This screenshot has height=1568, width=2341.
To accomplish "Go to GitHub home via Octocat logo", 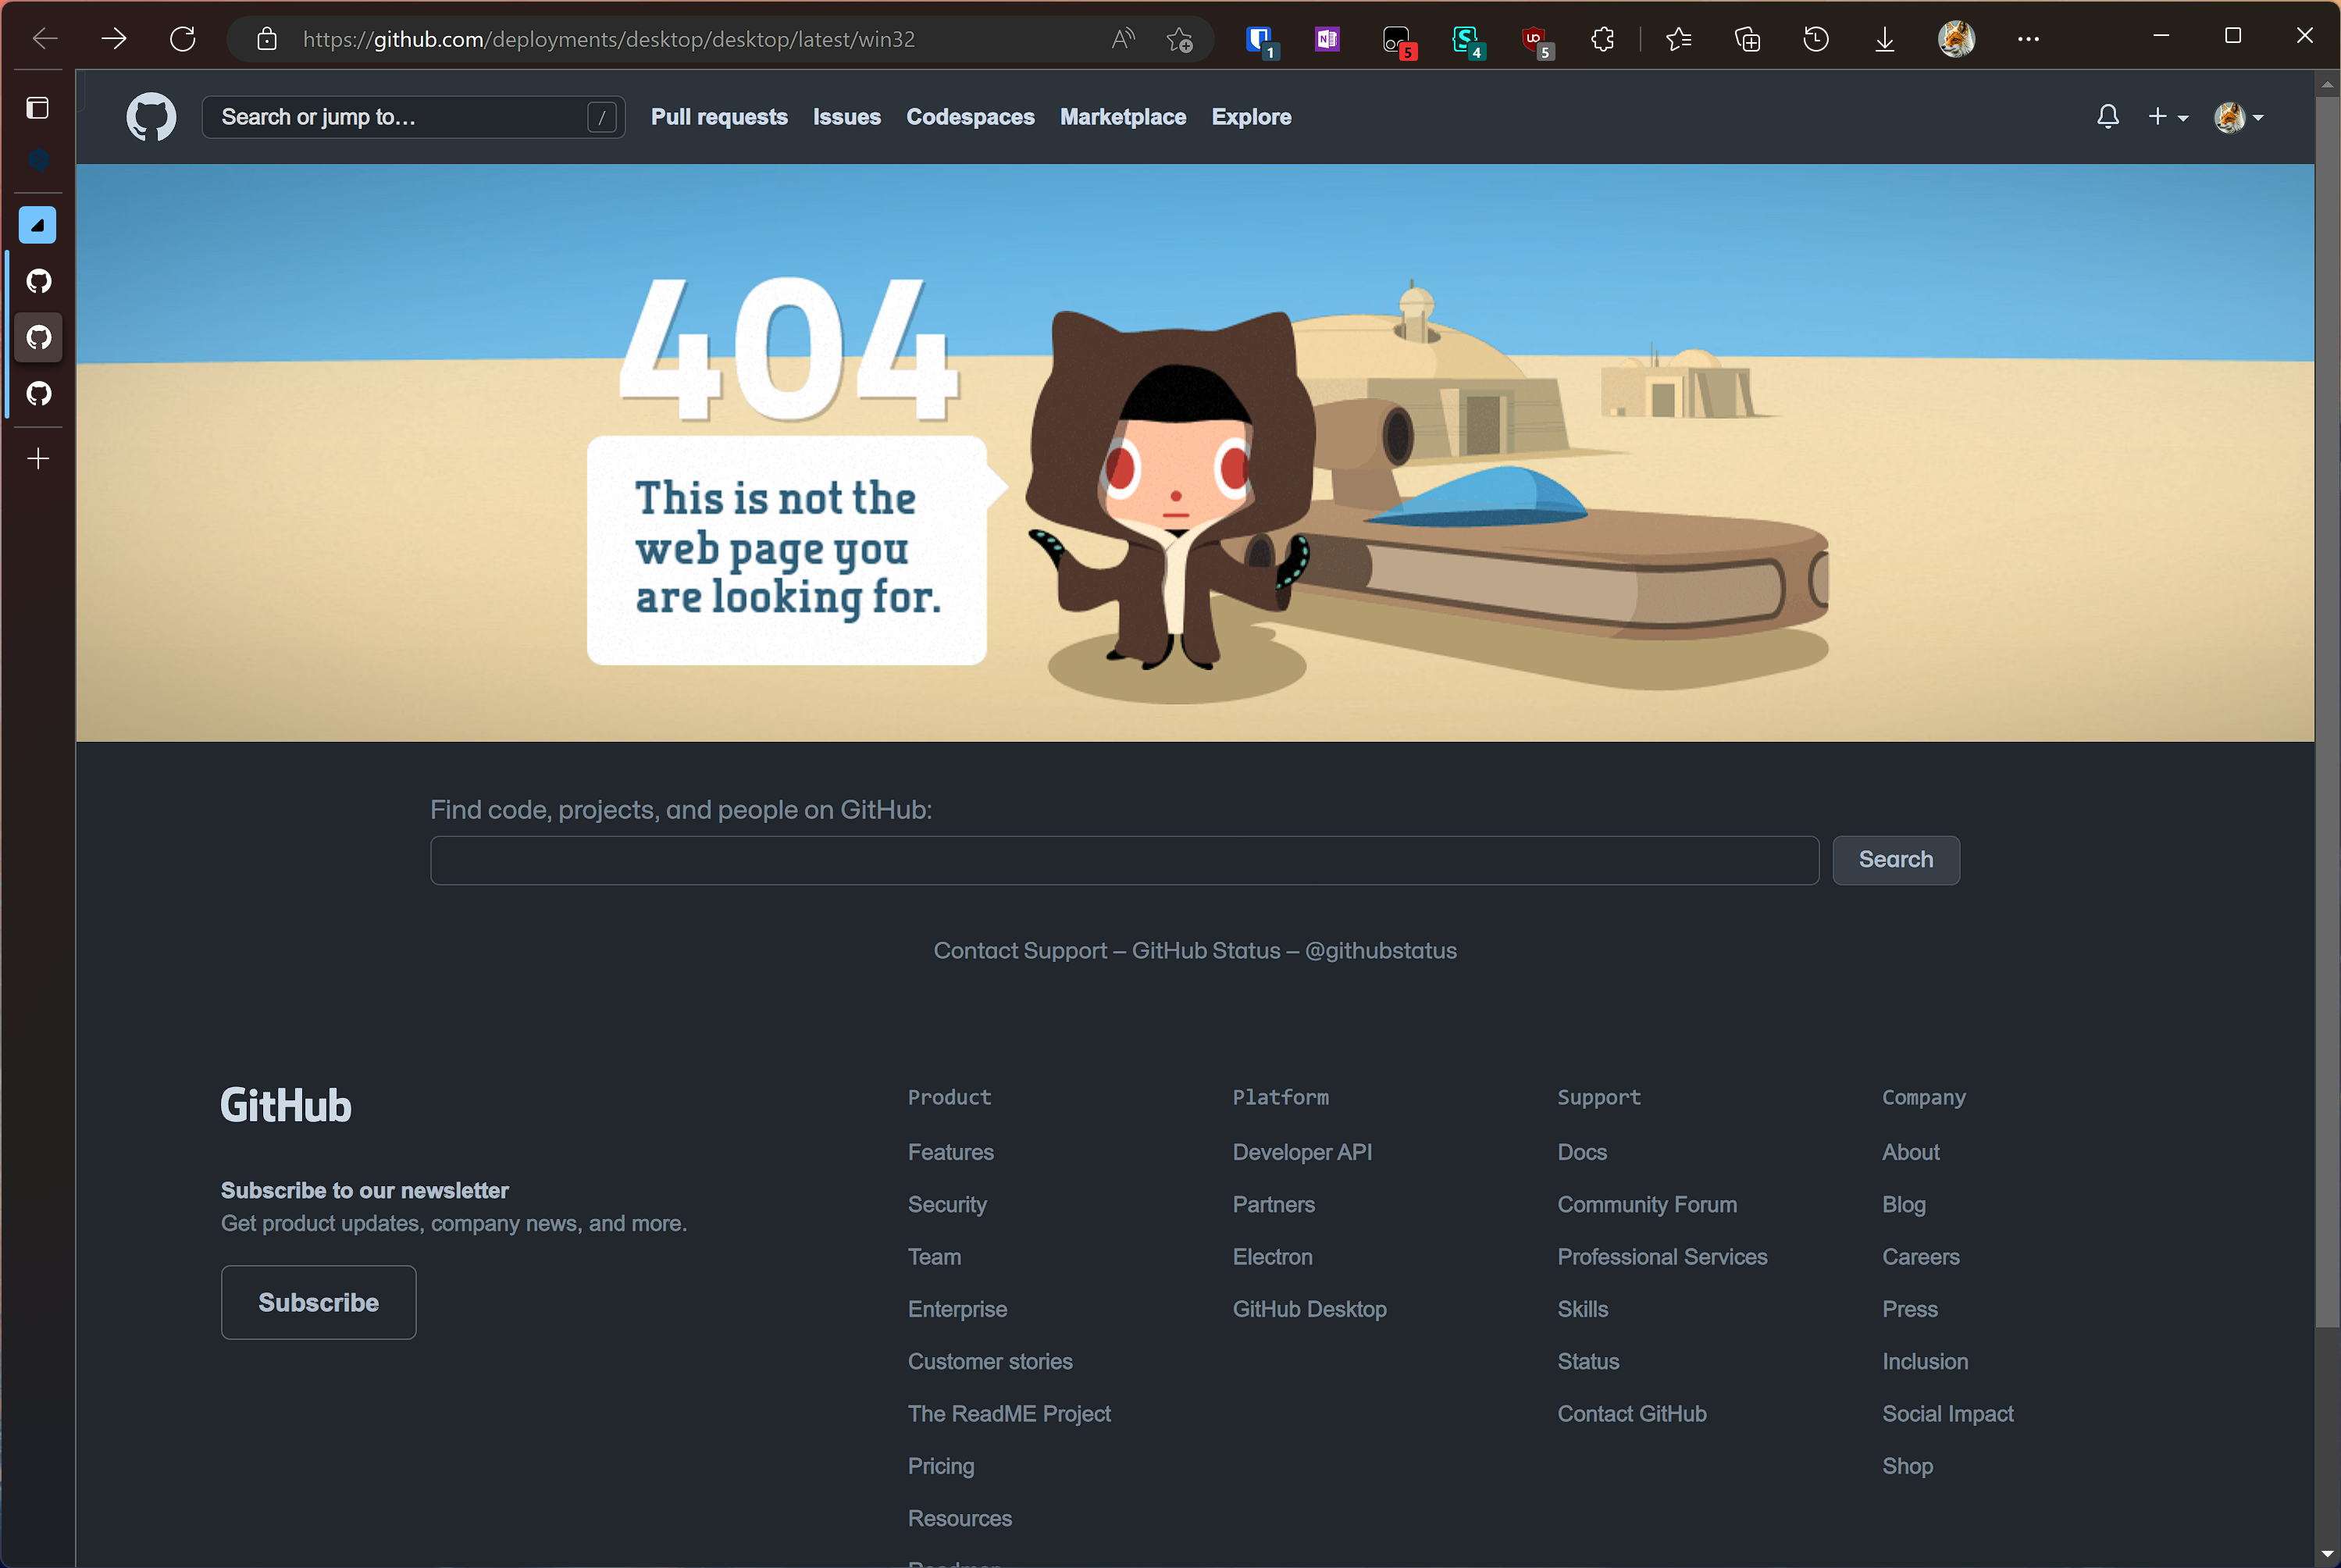I will point(151,117).
